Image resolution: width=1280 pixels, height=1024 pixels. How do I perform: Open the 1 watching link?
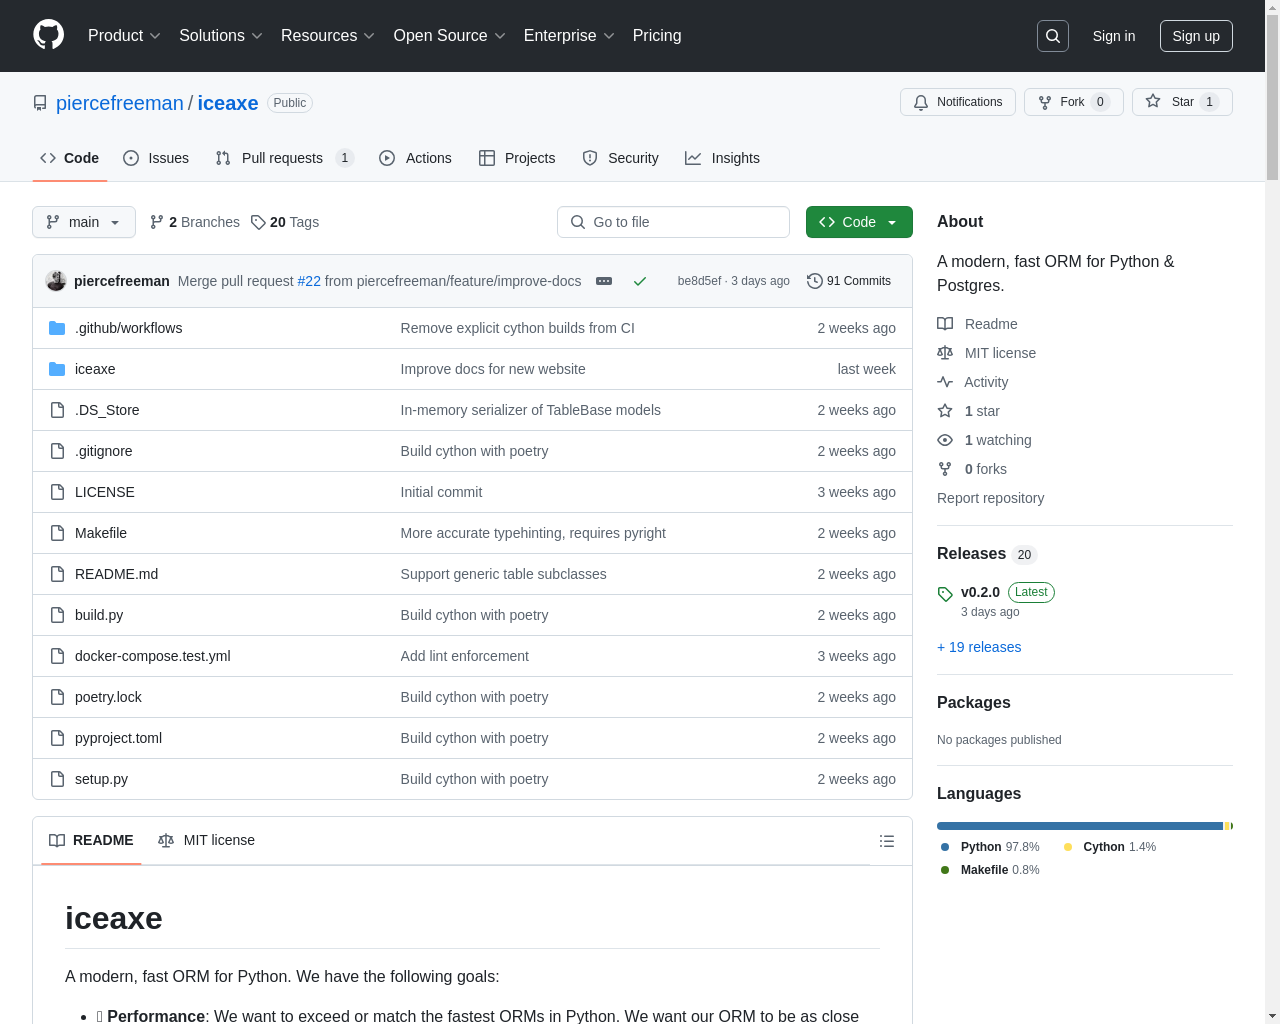point(984,440)
